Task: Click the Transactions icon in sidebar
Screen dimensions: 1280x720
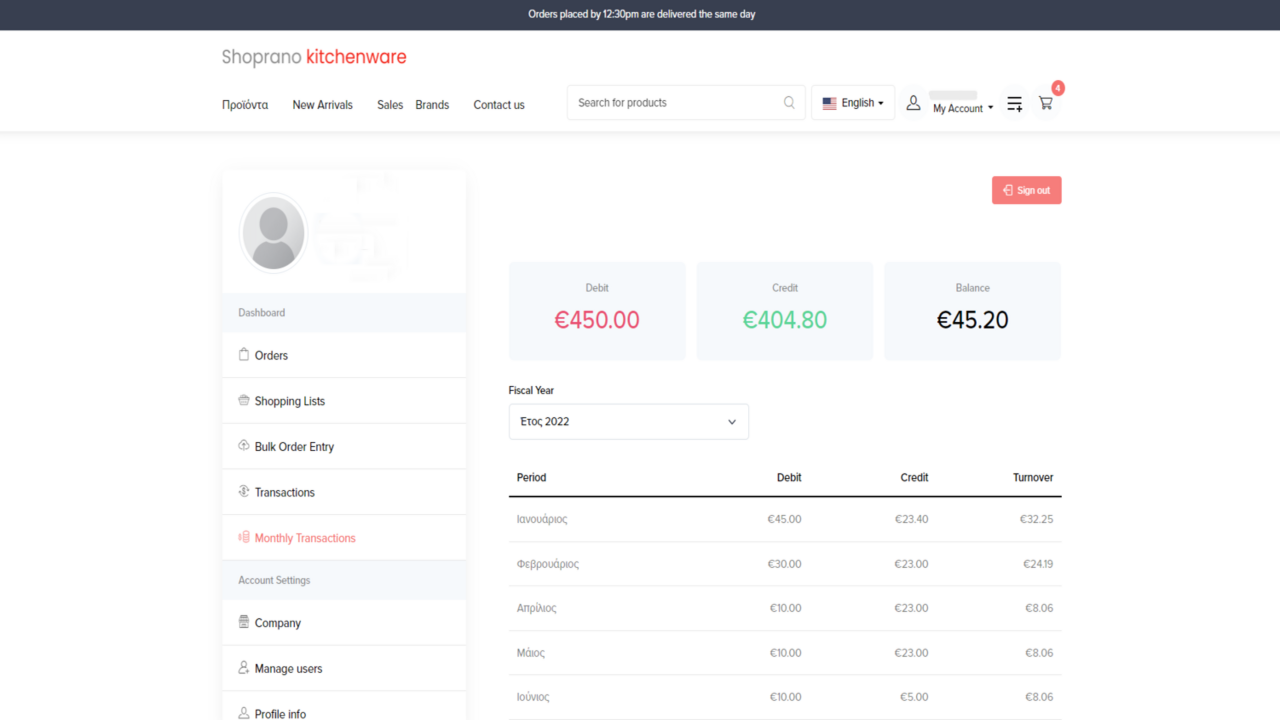Action: tap(243, 492)
